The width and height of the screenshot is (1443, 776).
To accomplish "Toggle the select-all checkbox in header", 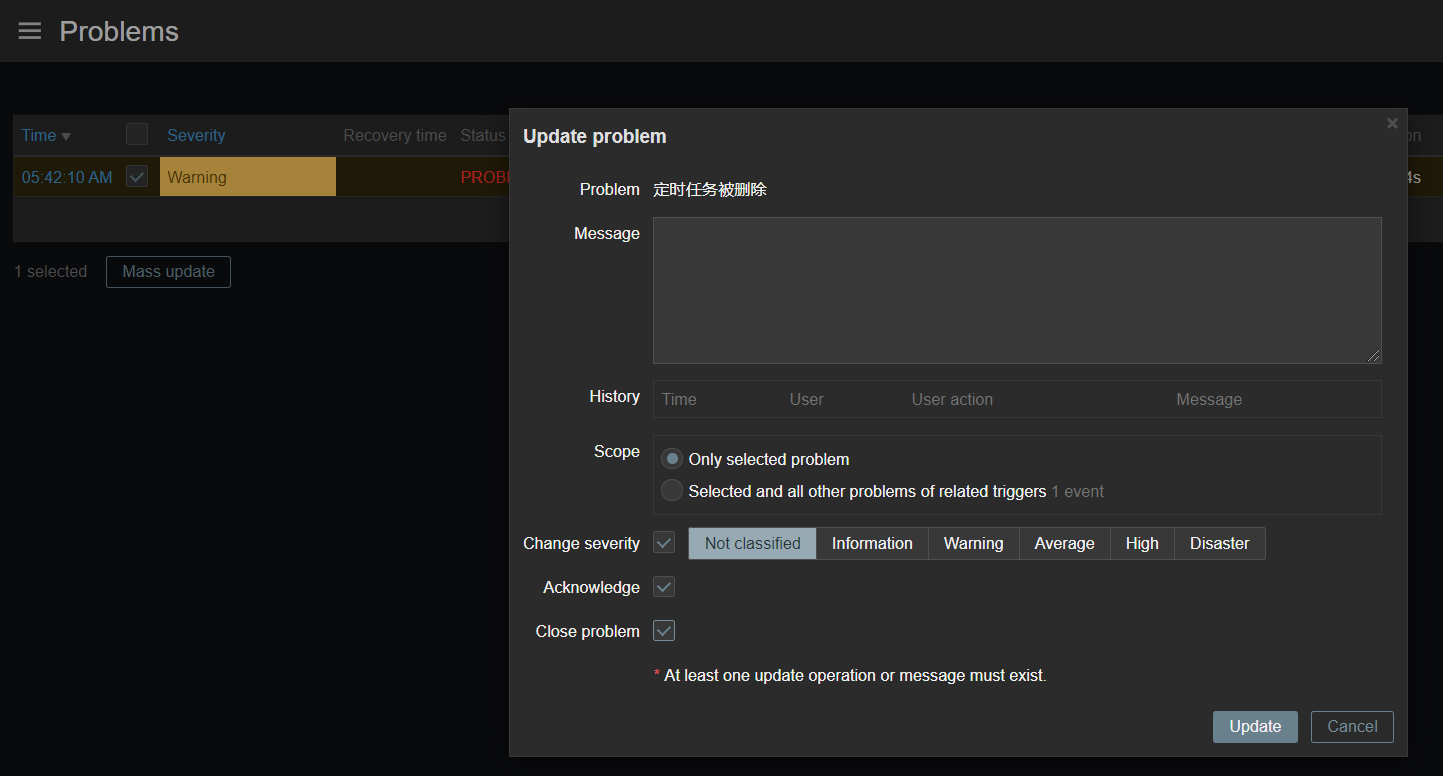I will 137,135.
